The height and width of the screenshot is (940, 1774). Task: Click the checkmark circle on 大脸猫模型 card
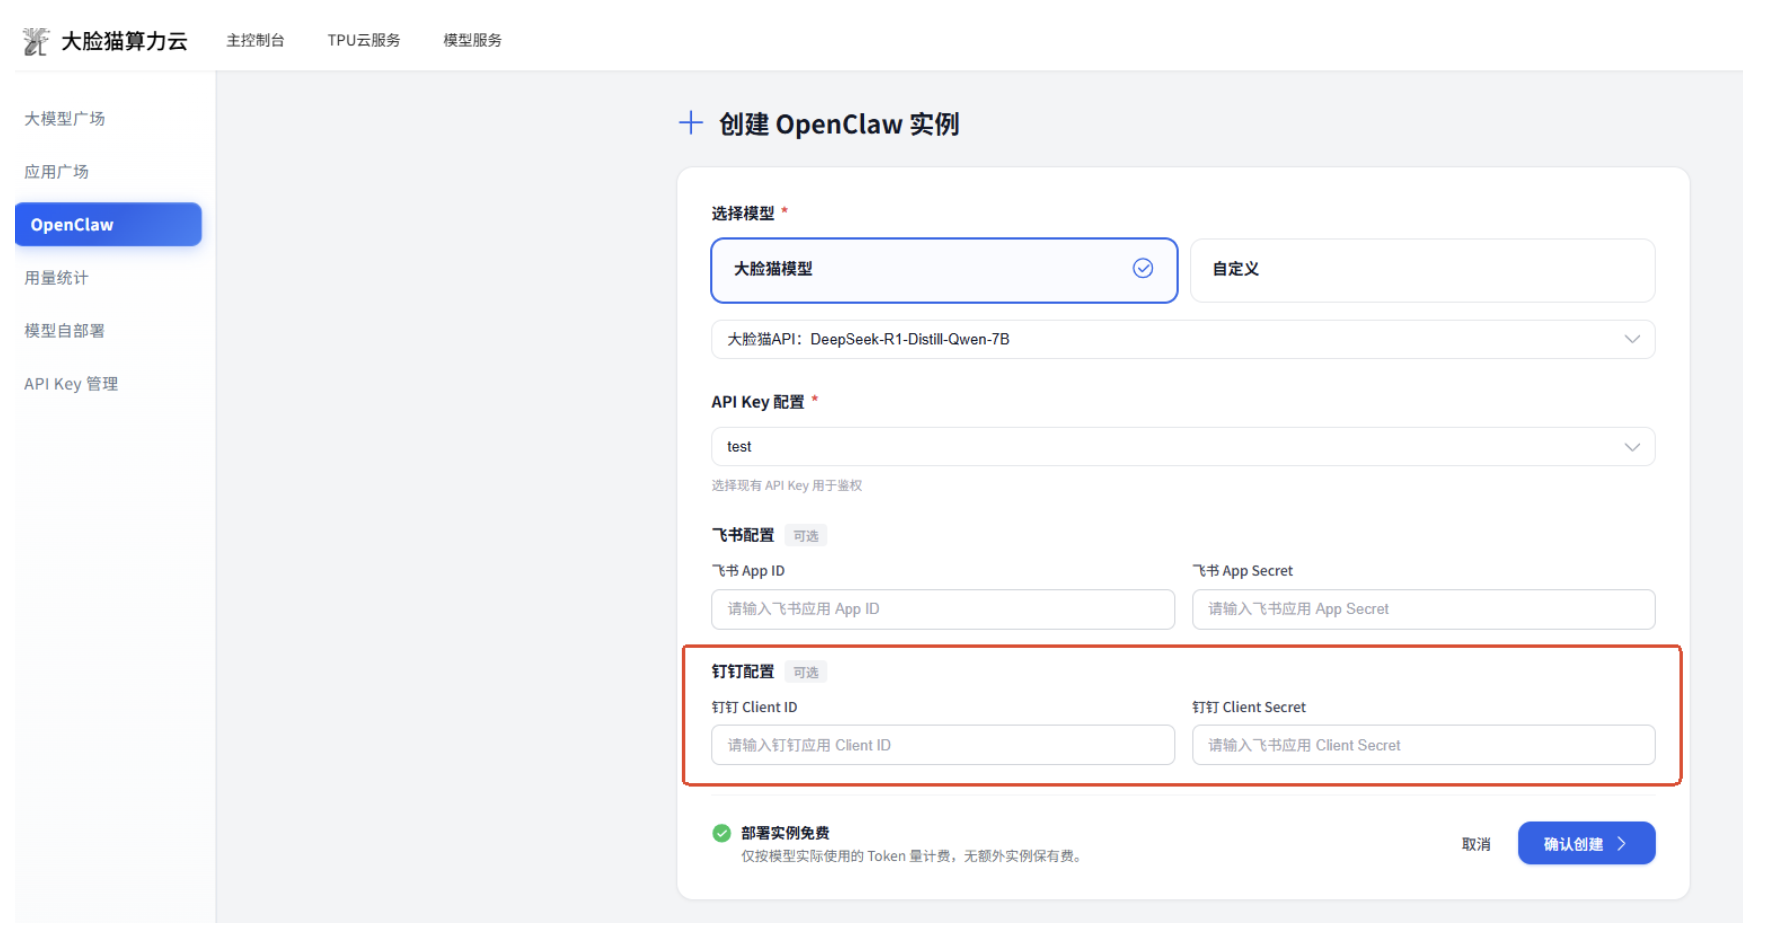click(1142, 268)
